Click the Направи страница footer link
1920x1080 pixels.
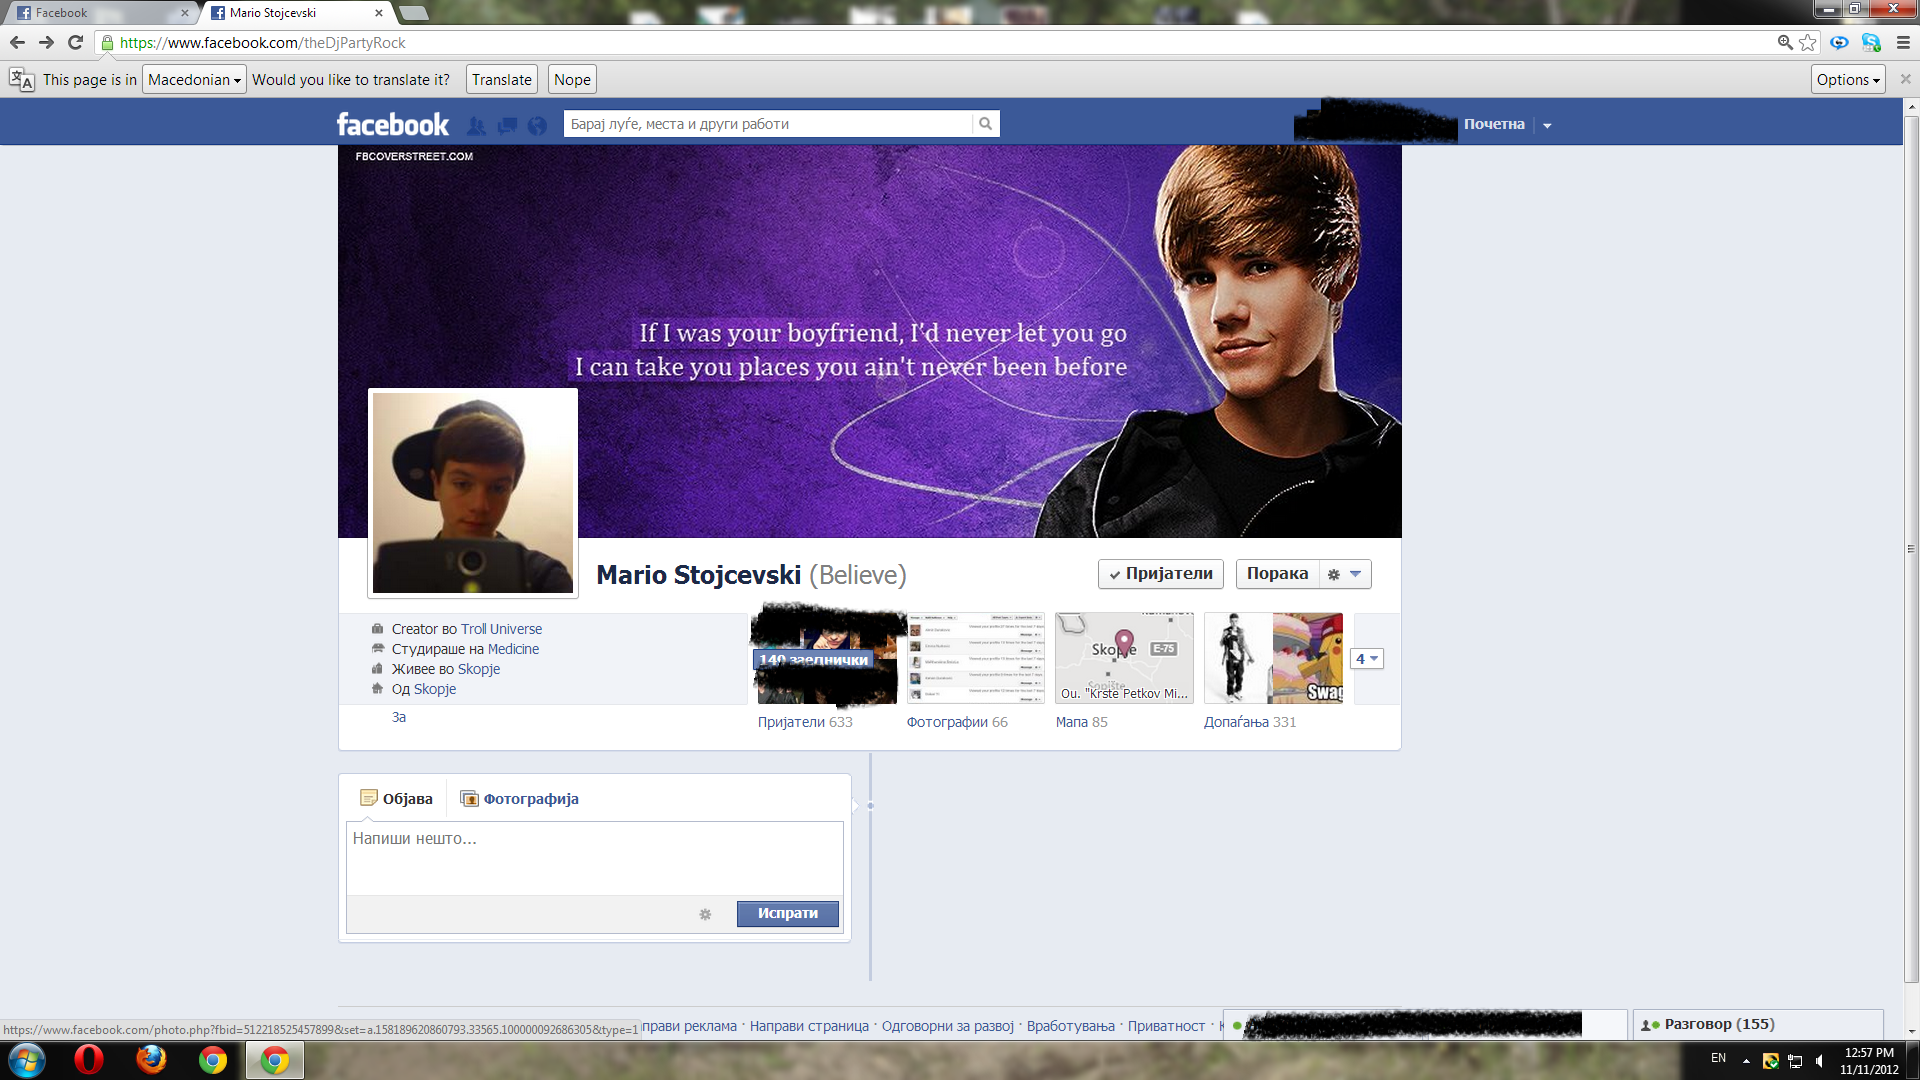pos(809,1026)
